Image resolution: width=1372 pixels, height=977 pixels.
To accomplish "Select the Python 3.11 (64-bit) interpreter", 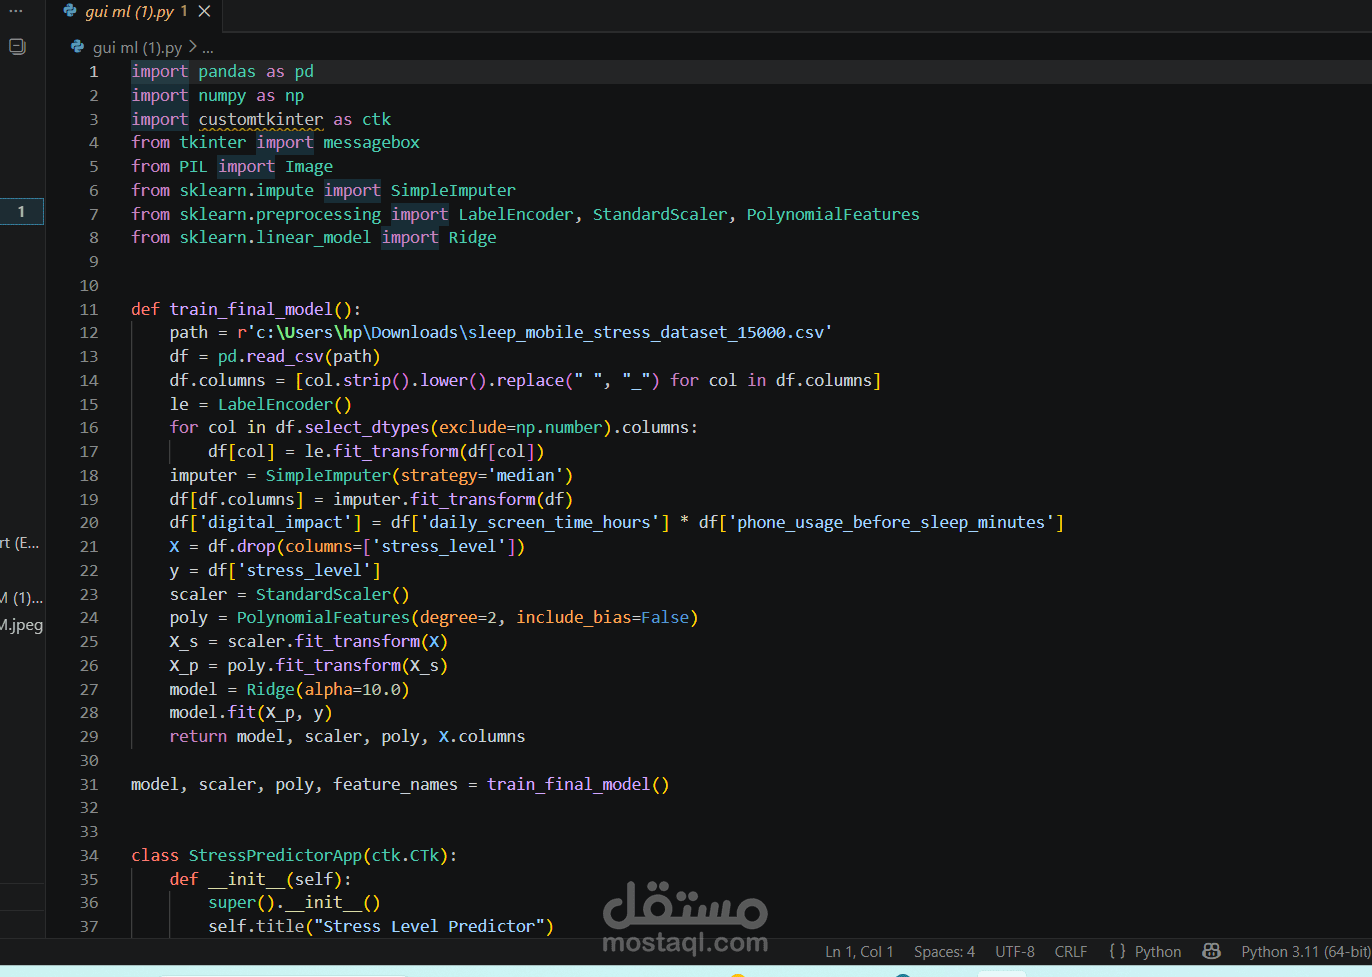I will [1305, 951].
